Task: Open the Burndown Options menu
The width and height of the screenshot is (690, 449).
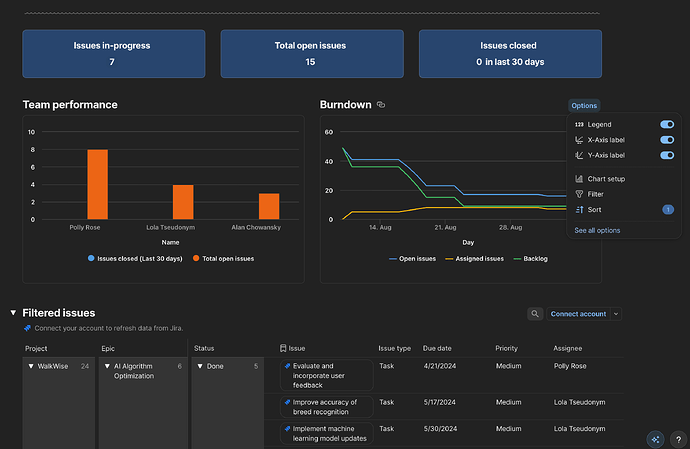Action: tap(584, 105)
